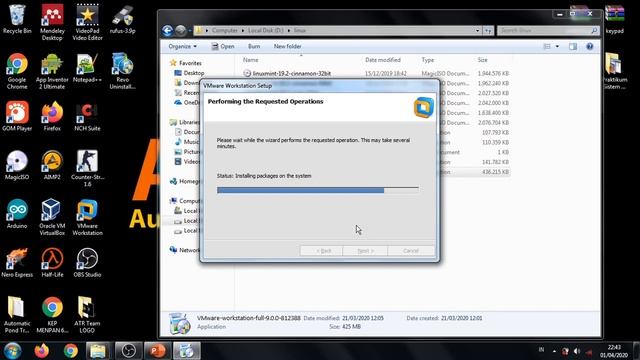Screen dimensions: 640x360
Task: Click Open in Explorer toolbar
Action: pos(223,47)
